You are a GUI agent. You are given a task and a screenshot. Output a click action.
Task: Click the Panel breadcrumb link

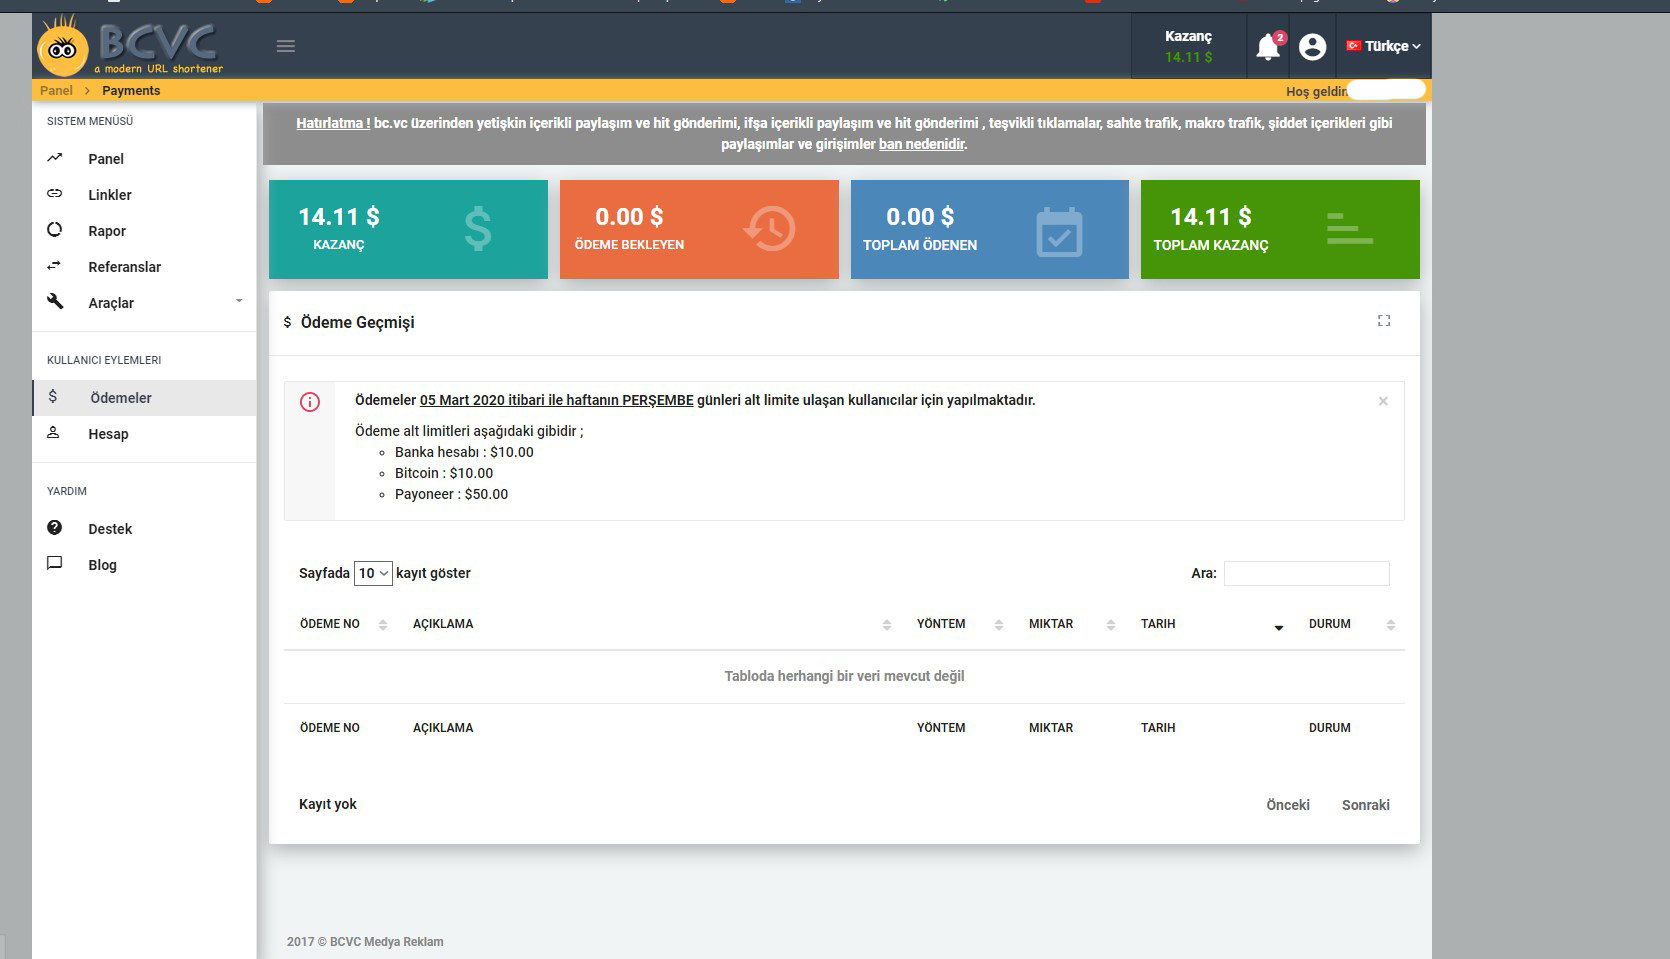pos(56,90)
